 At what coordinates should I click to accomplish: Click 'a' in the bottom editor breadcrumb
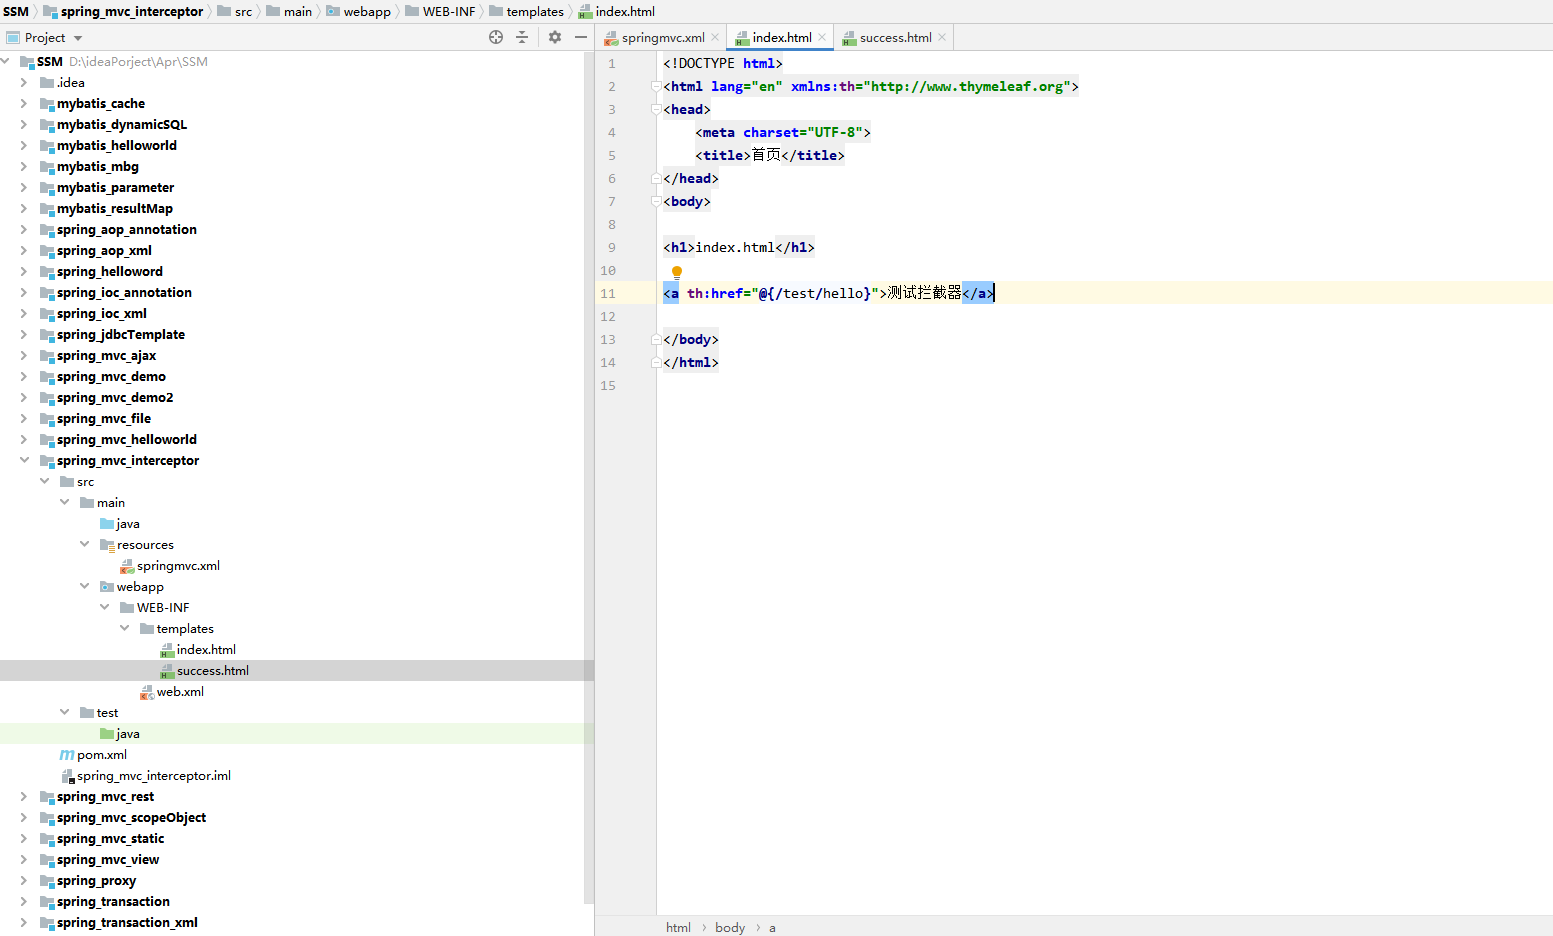[772, 927]
